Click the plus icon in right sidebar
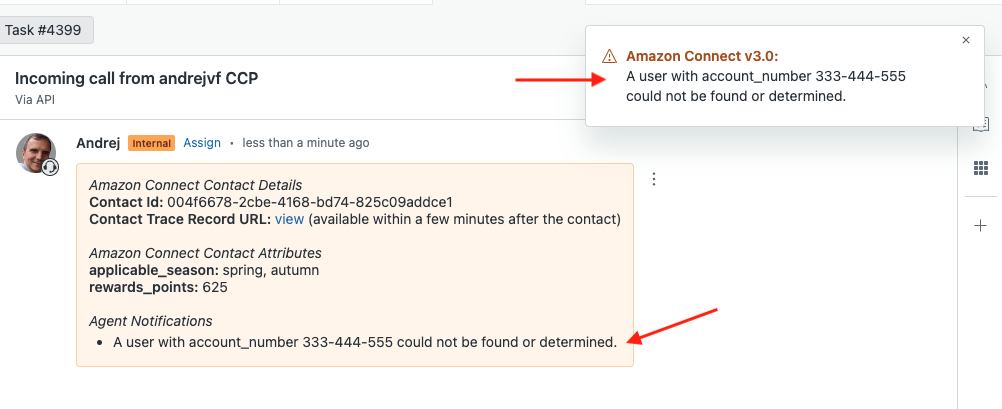Viewport: 1002px width, 409px height. pos(981,226)
